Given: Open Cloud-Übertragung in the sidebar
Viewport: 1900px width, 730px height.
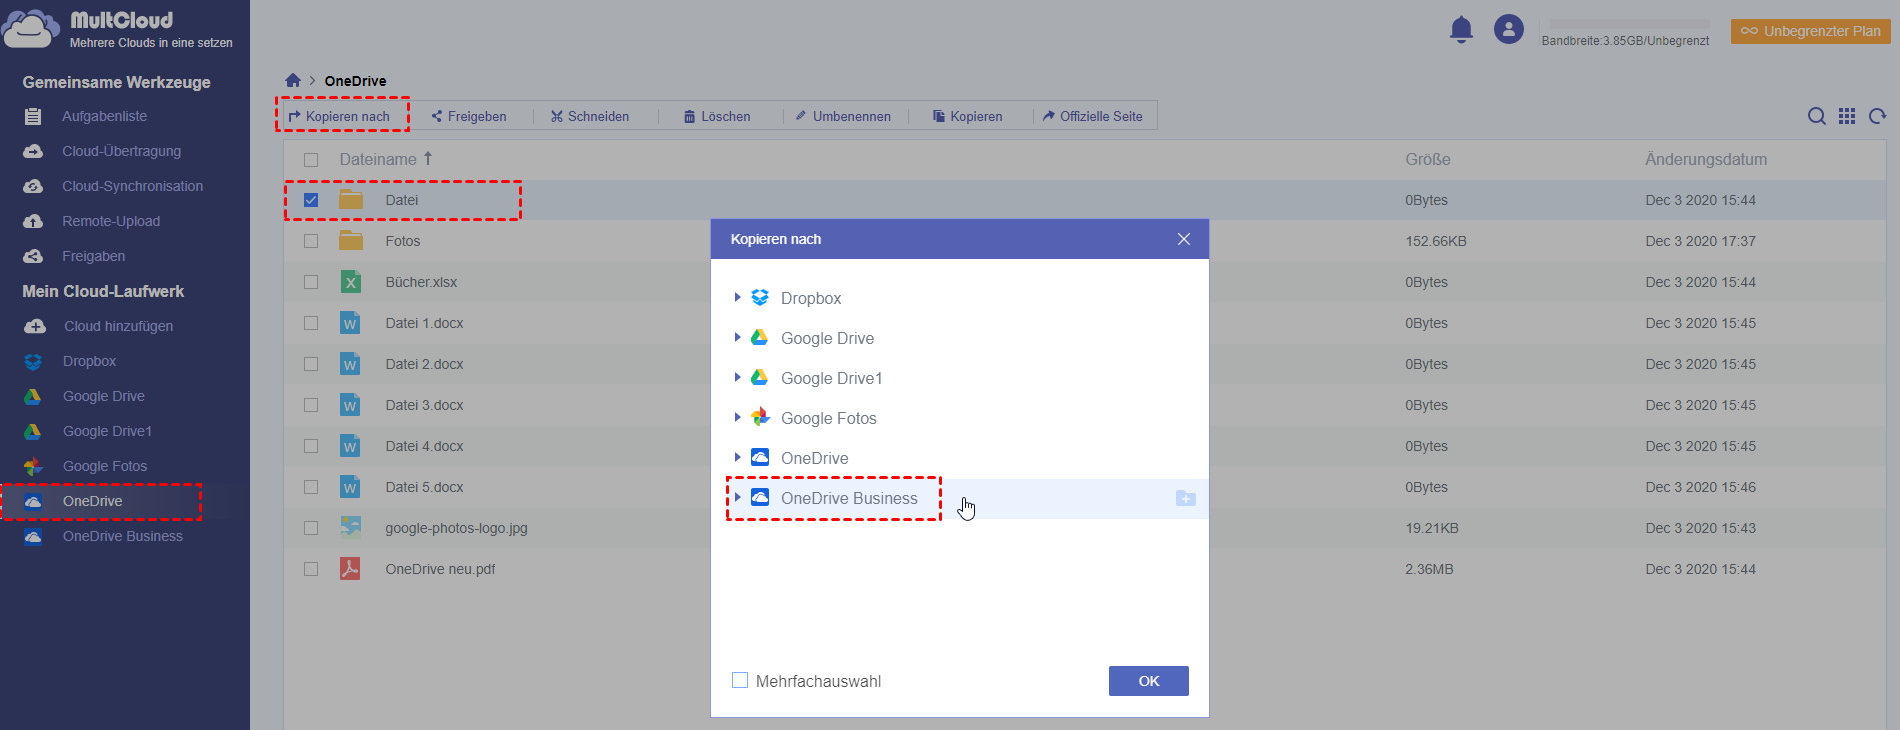Looking at the screenshot, I should [x=121, y=151].
